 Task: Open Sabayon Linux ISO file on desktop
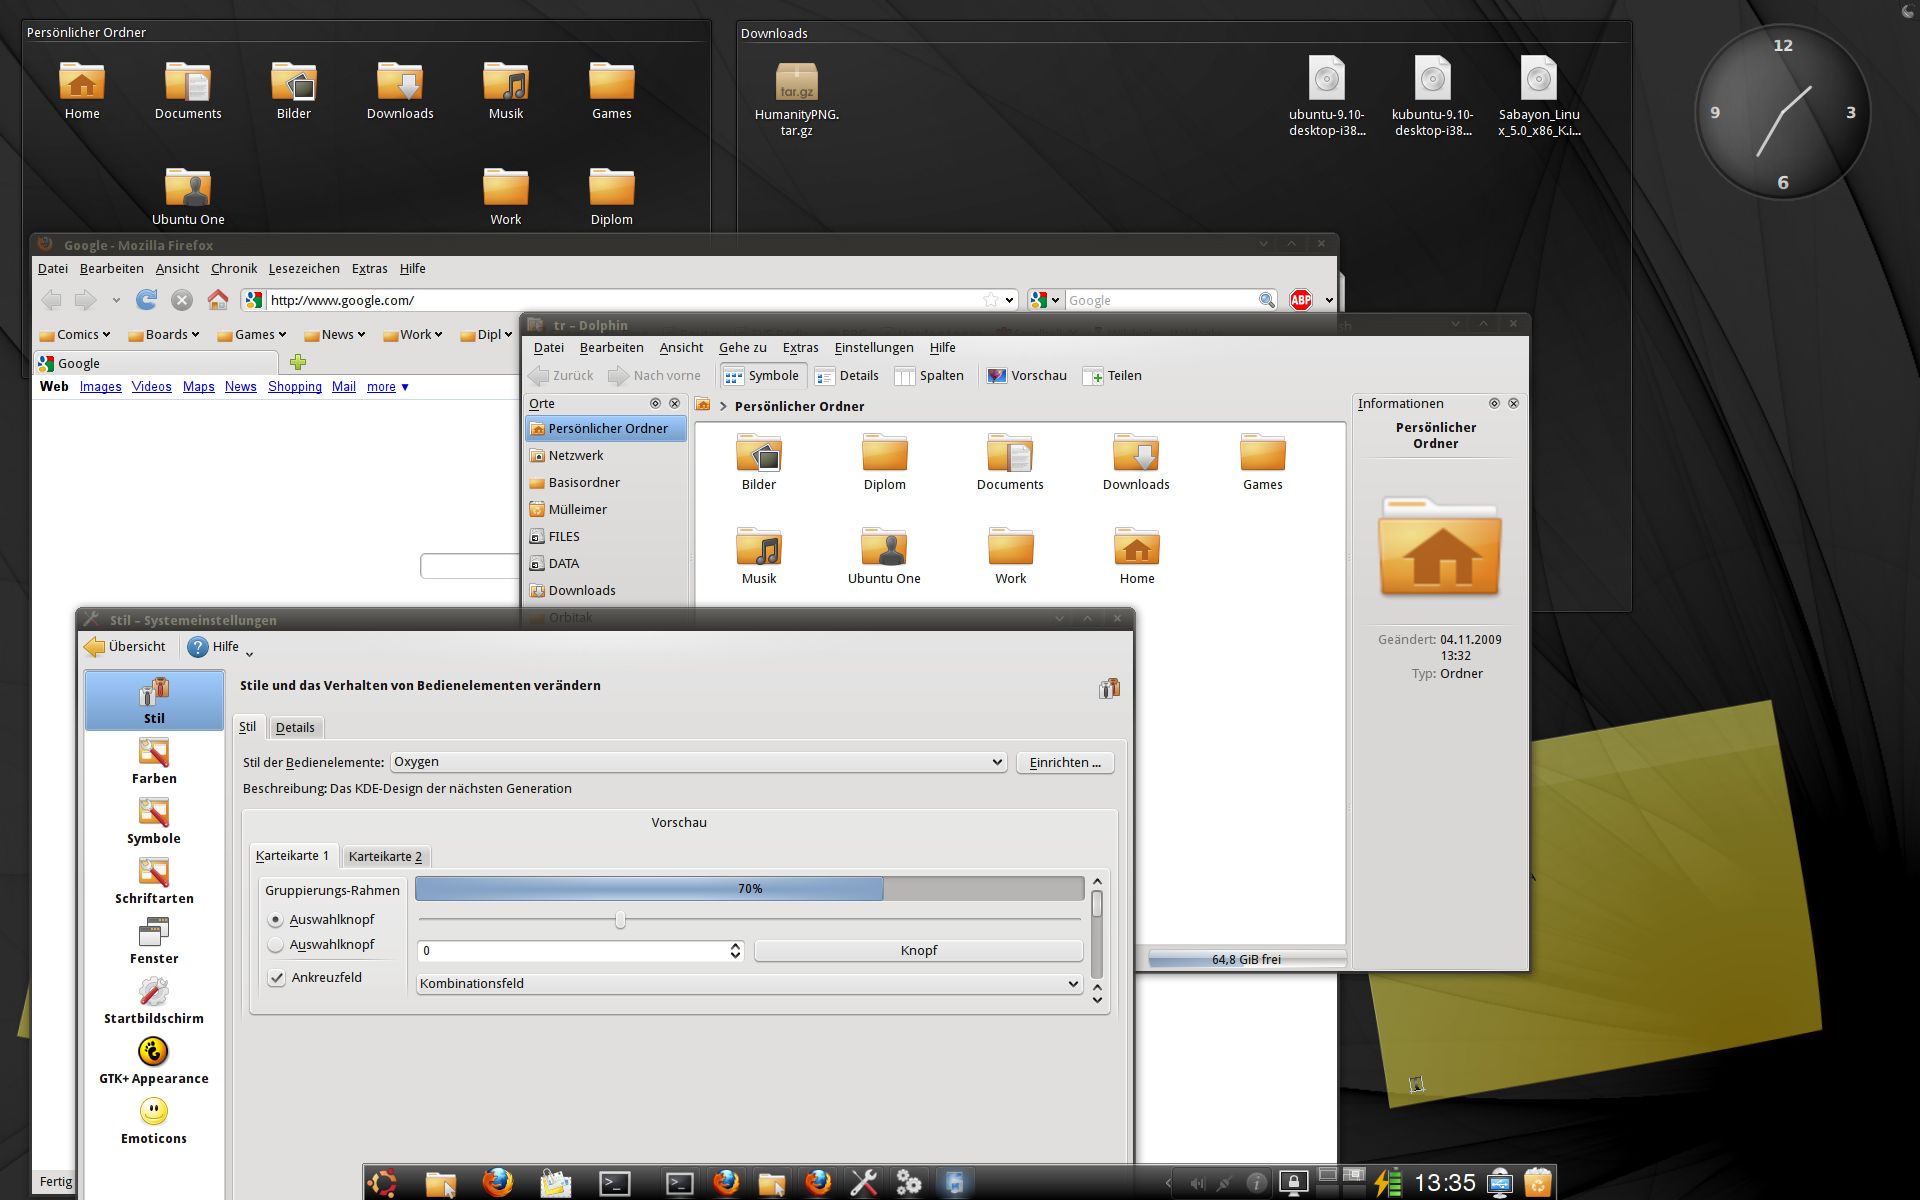click(1539, 96)
